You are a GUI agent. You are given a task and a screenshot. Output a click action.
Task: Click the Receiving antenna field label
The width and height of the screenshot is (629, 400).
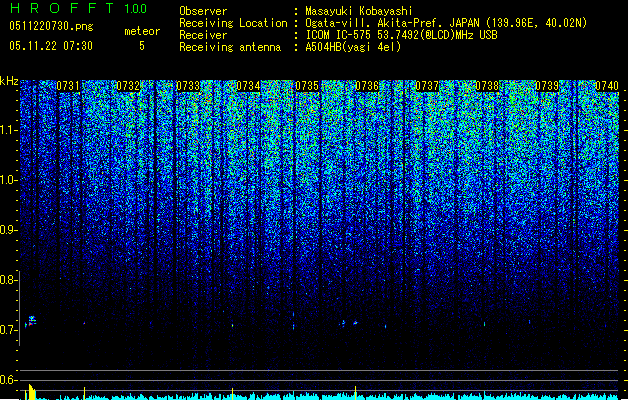(230, 47)
